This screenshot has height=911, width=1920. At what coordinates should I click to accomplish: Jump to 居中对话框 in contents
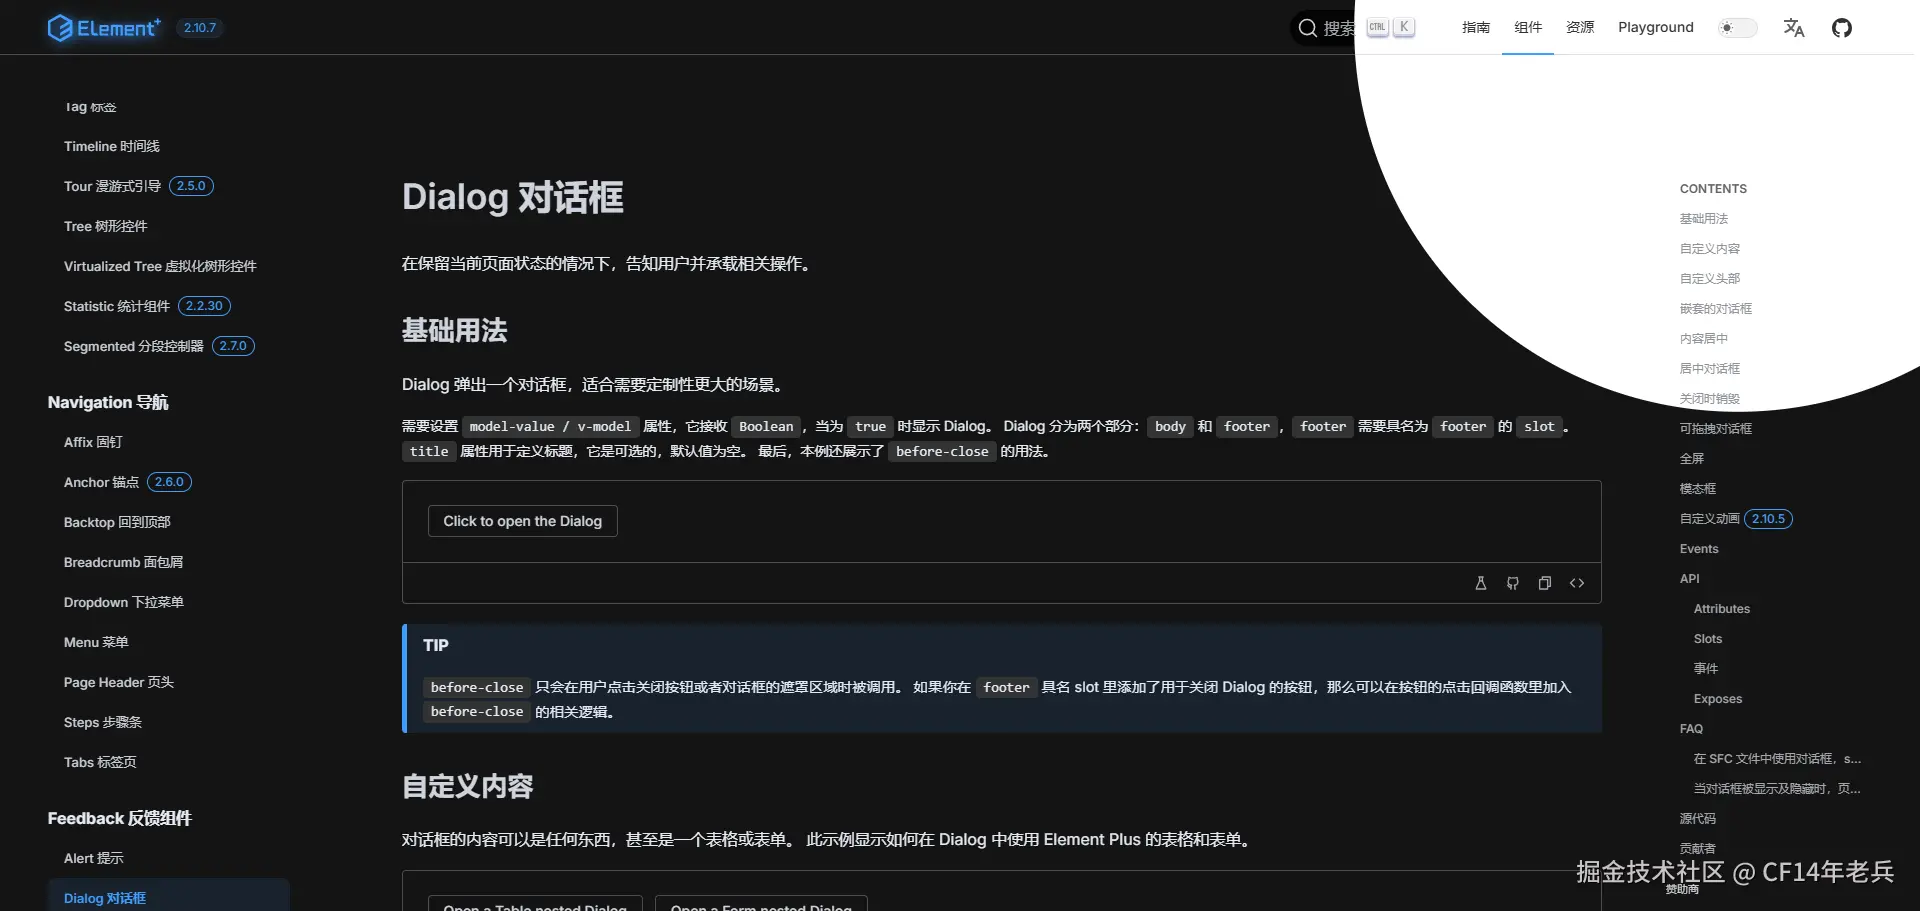pyautogui.click(x=1710, y=369)
